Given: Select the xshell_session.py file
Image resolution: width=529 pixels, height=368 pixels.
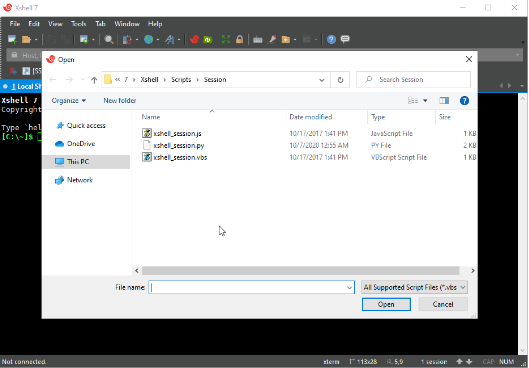Looking at the screenshot, I should pos(179,145).
